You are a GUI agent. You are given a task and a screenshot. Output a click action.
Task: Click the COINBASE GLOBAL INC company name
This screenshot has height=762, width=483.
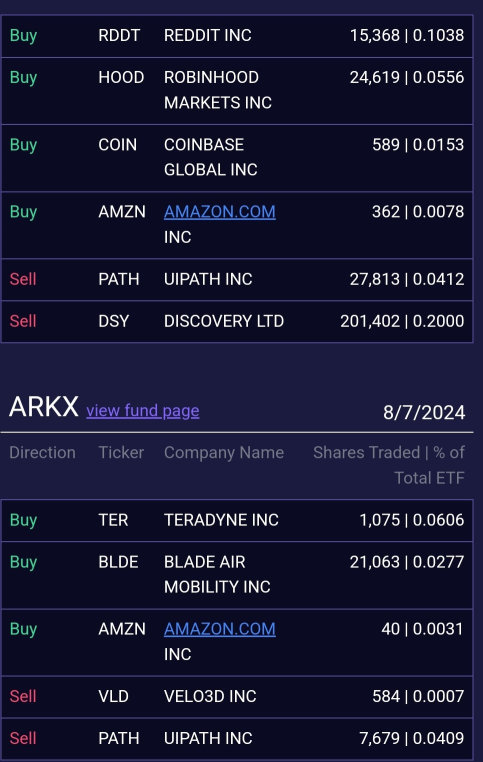(x=211, y=157)
